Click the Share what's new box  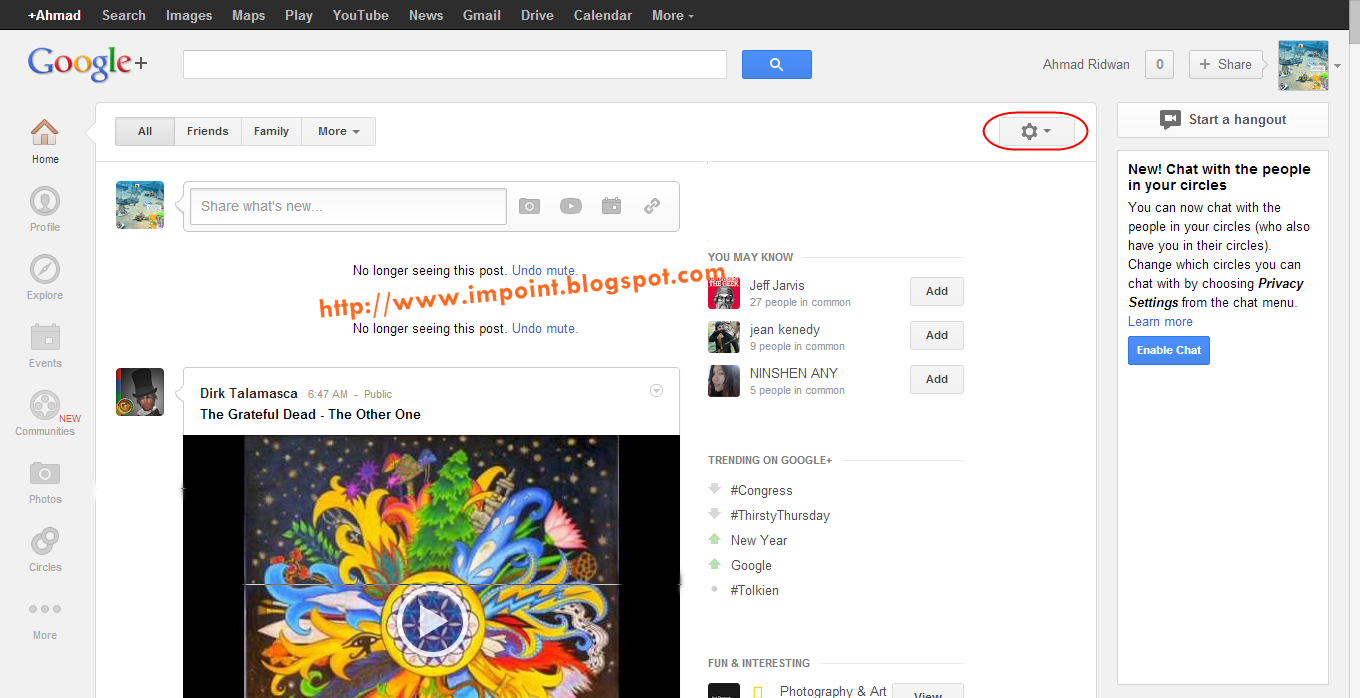348,206
